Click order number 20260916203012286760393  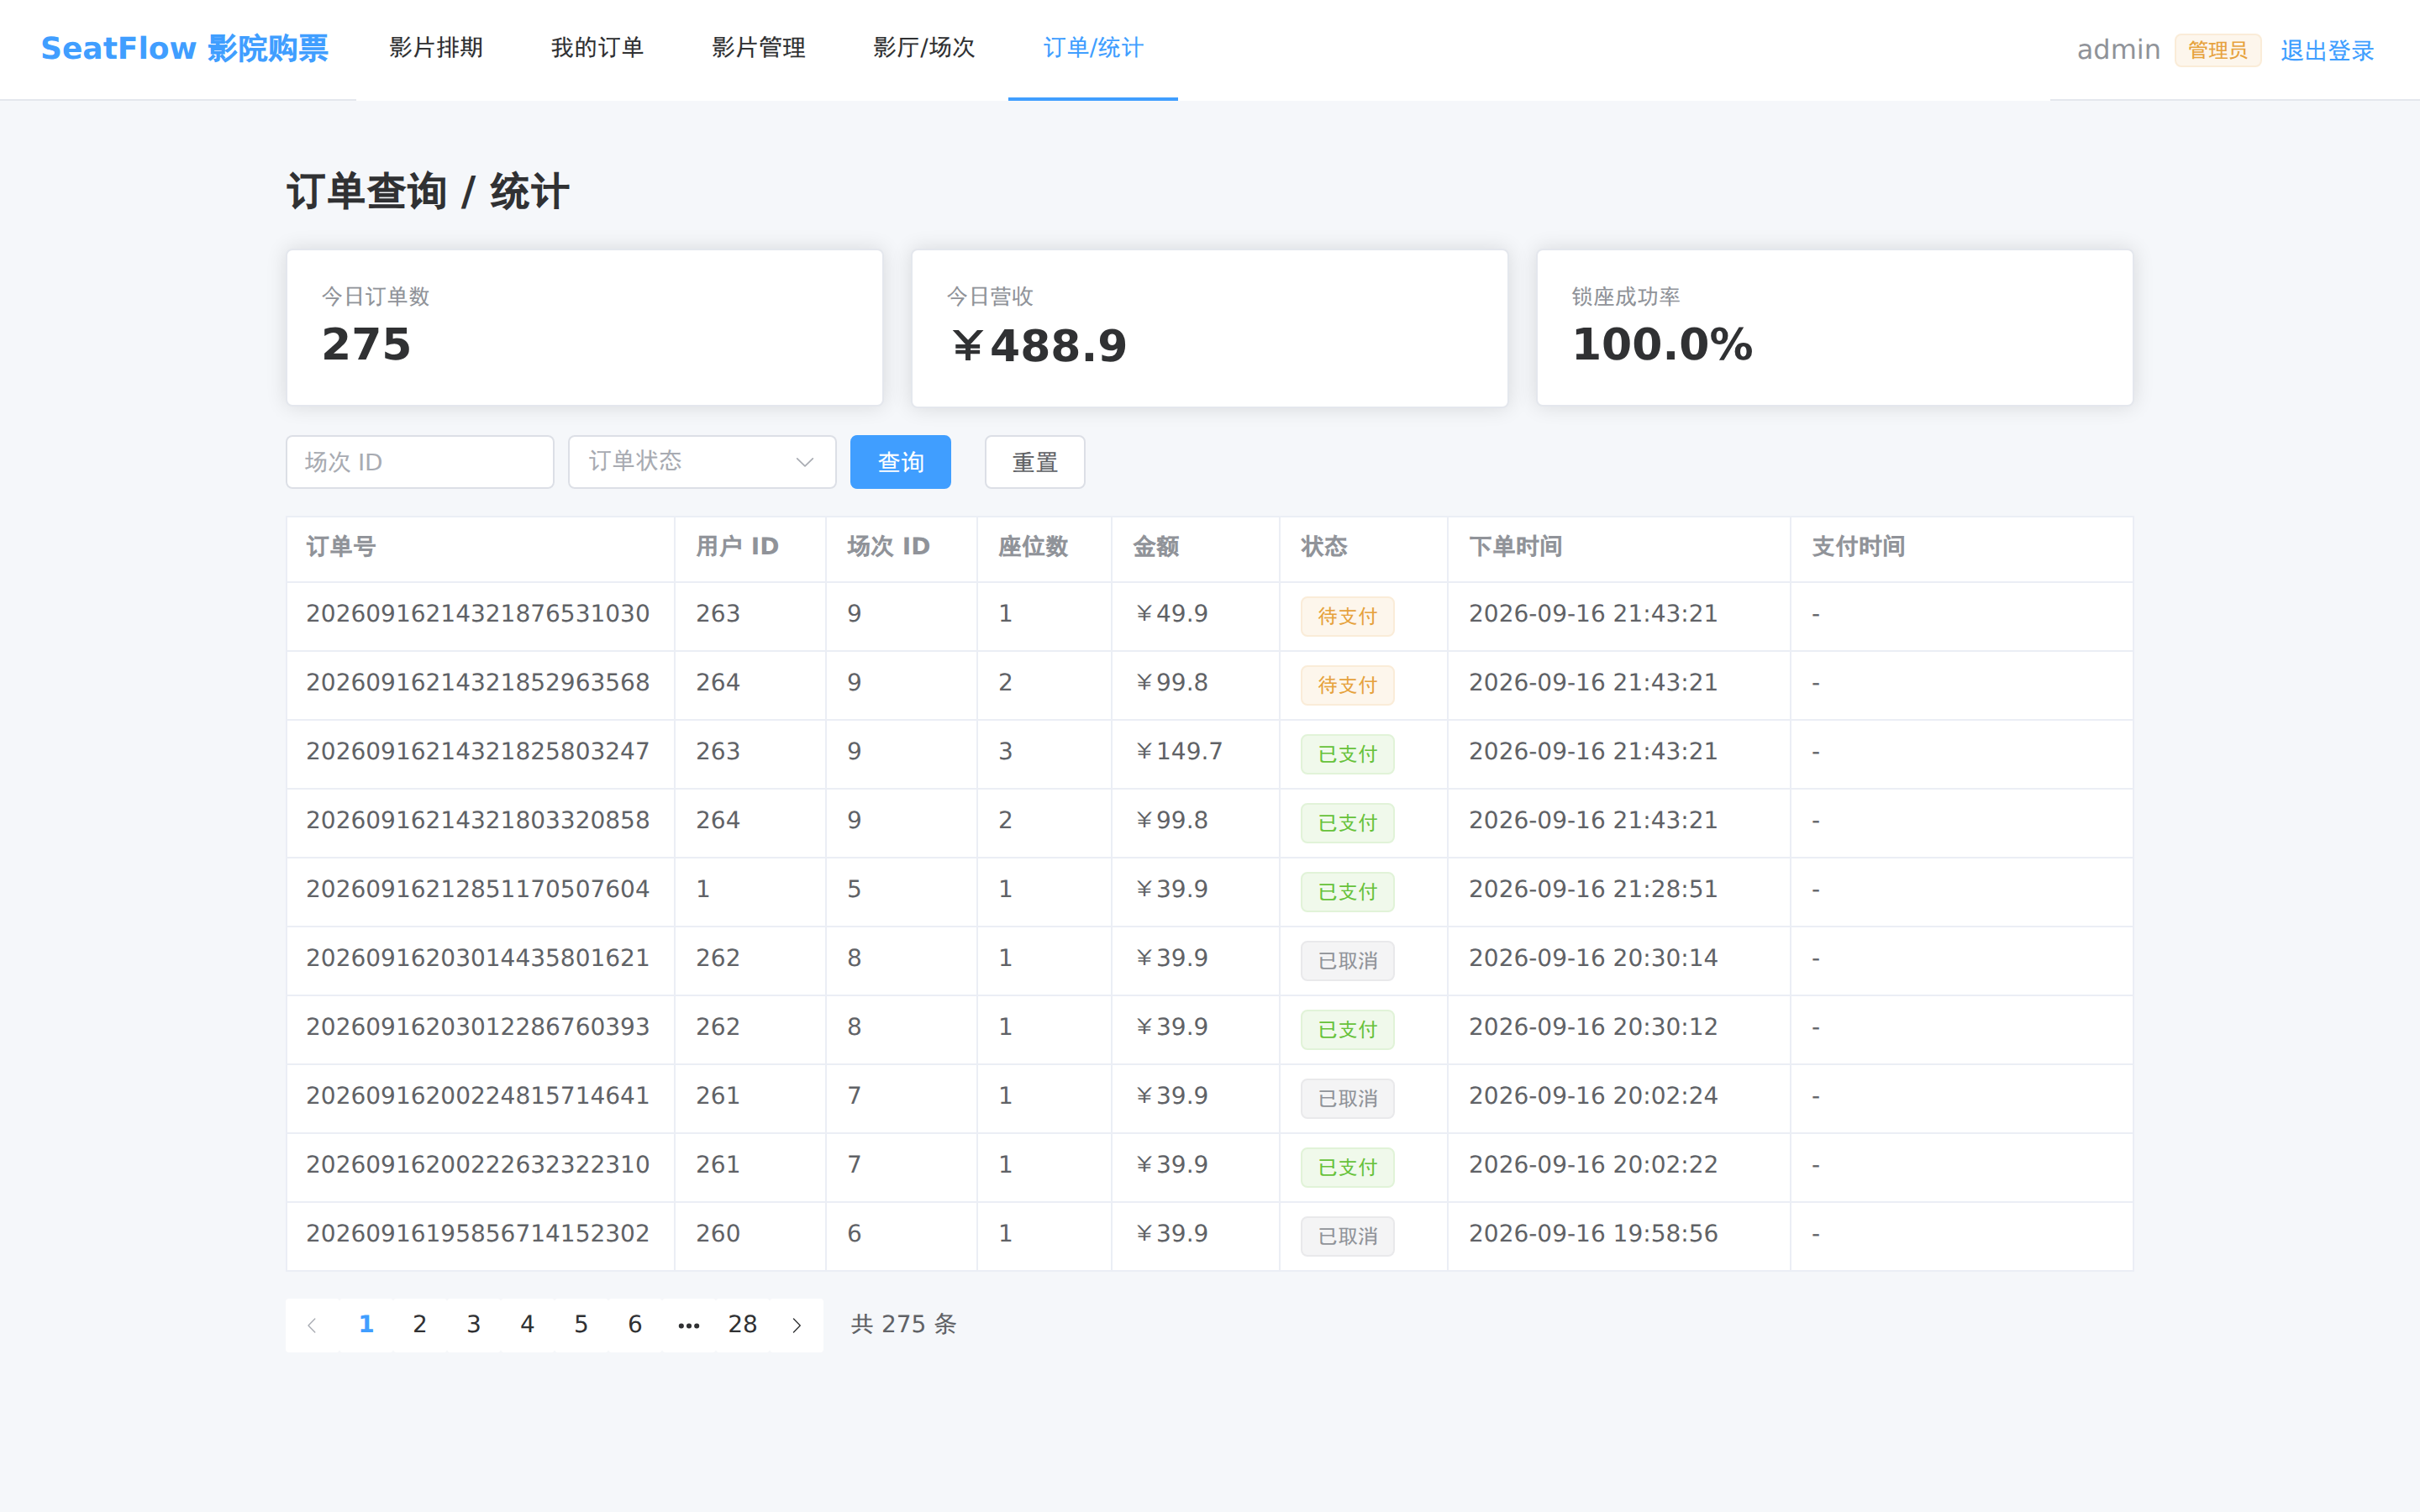[x=478, y=1028]
